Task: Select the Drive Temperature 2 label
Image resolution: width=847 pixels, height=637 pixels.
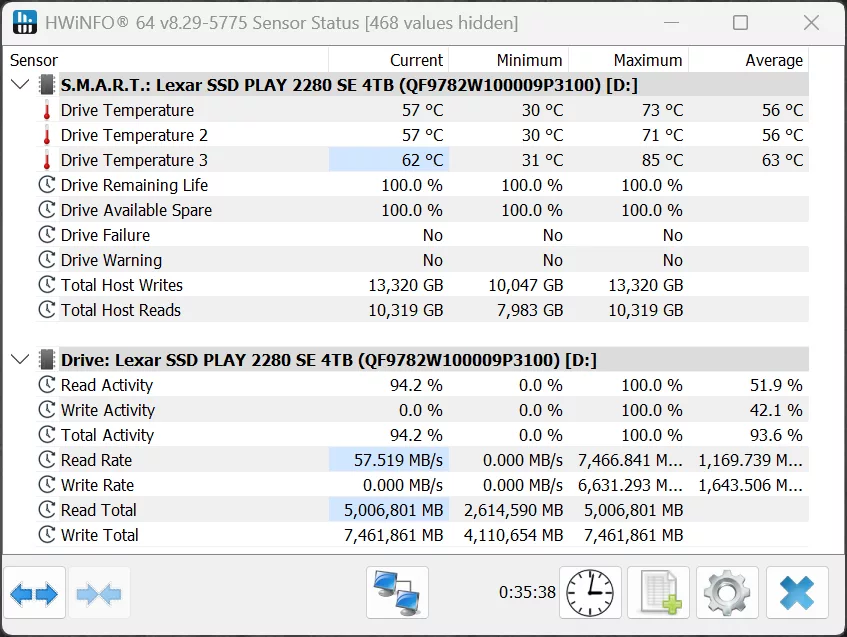Action: tap(134, 135)
